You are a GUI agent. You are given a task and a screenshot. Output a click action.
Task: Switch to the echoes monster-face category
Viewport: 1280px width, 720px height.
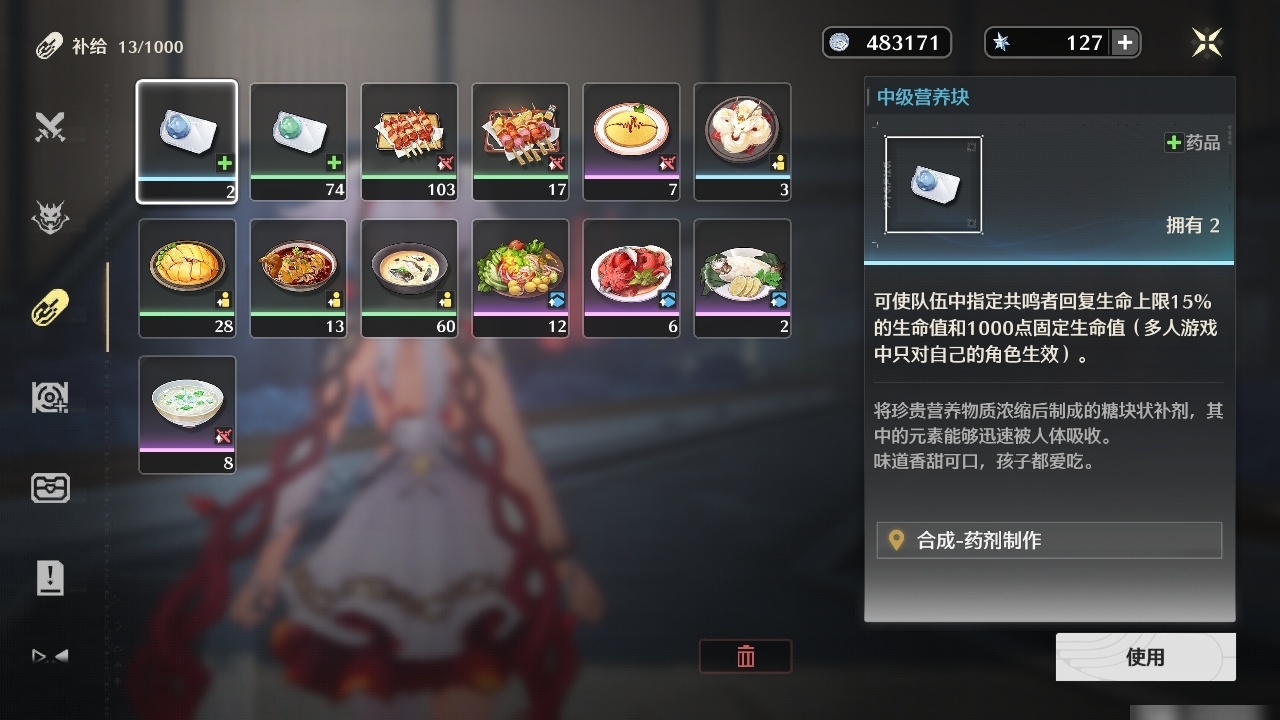[50, 216]
